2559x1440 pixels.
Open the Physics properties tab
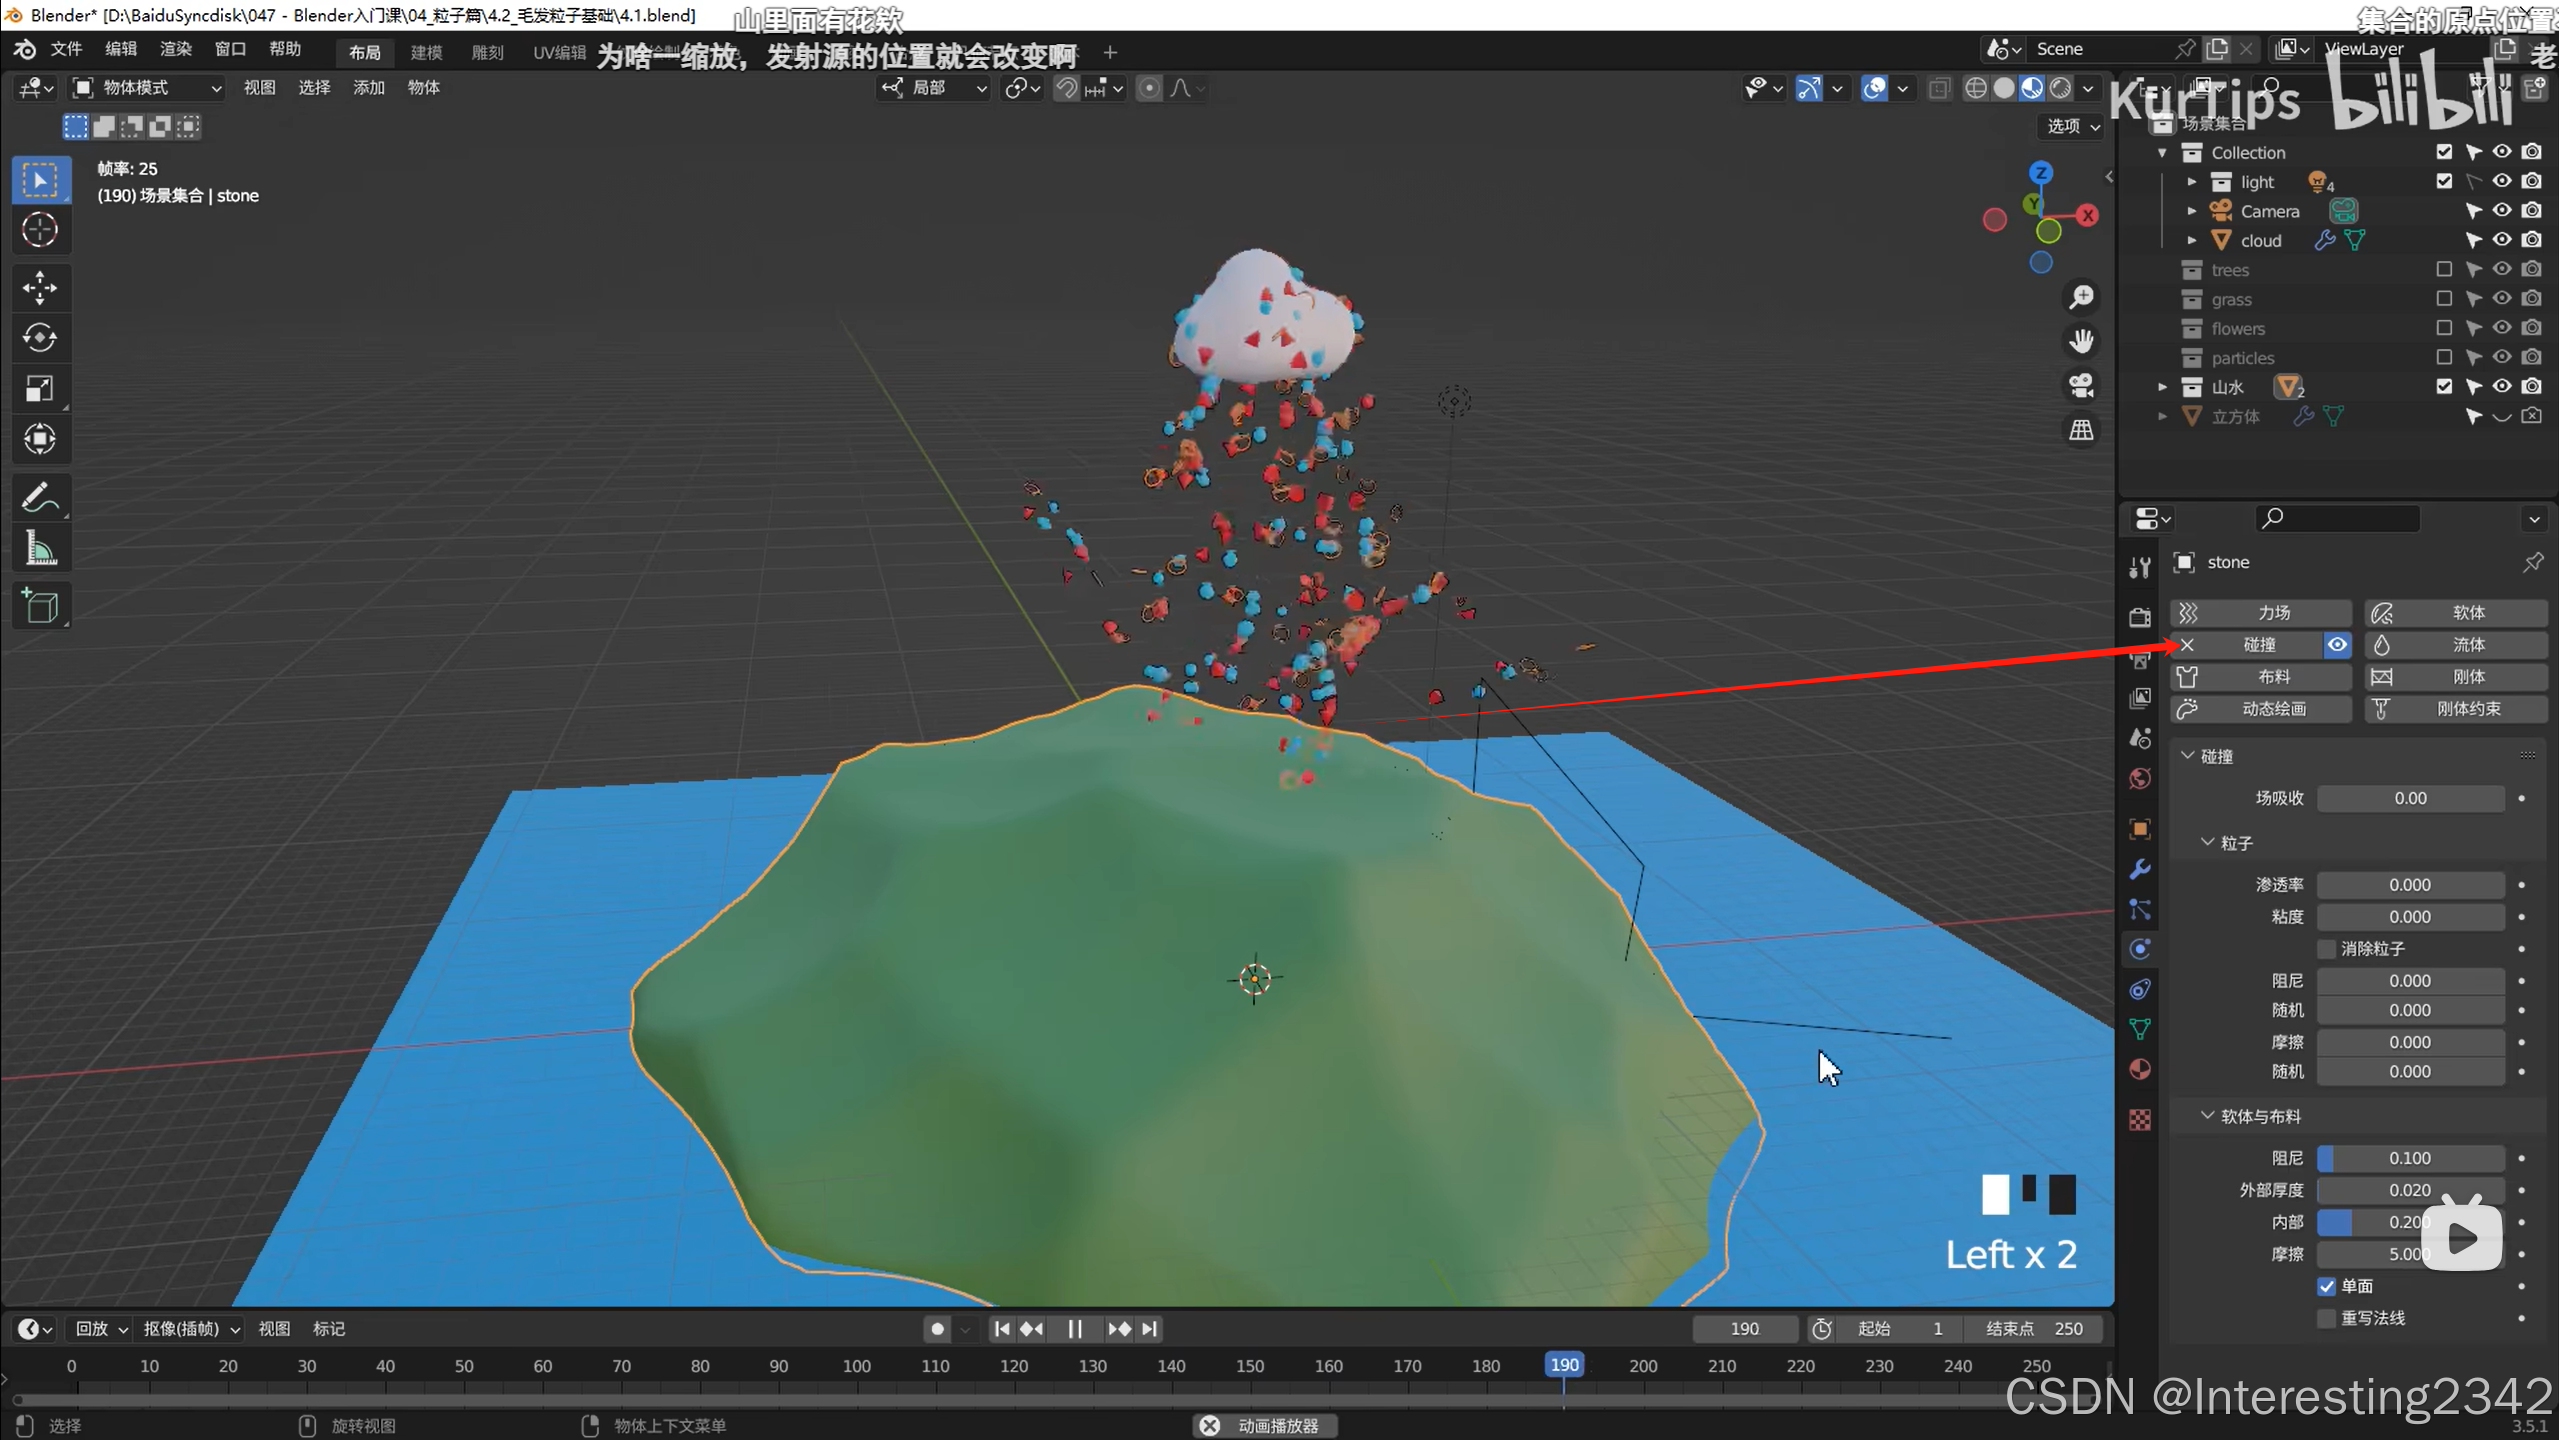(2140, 949)
